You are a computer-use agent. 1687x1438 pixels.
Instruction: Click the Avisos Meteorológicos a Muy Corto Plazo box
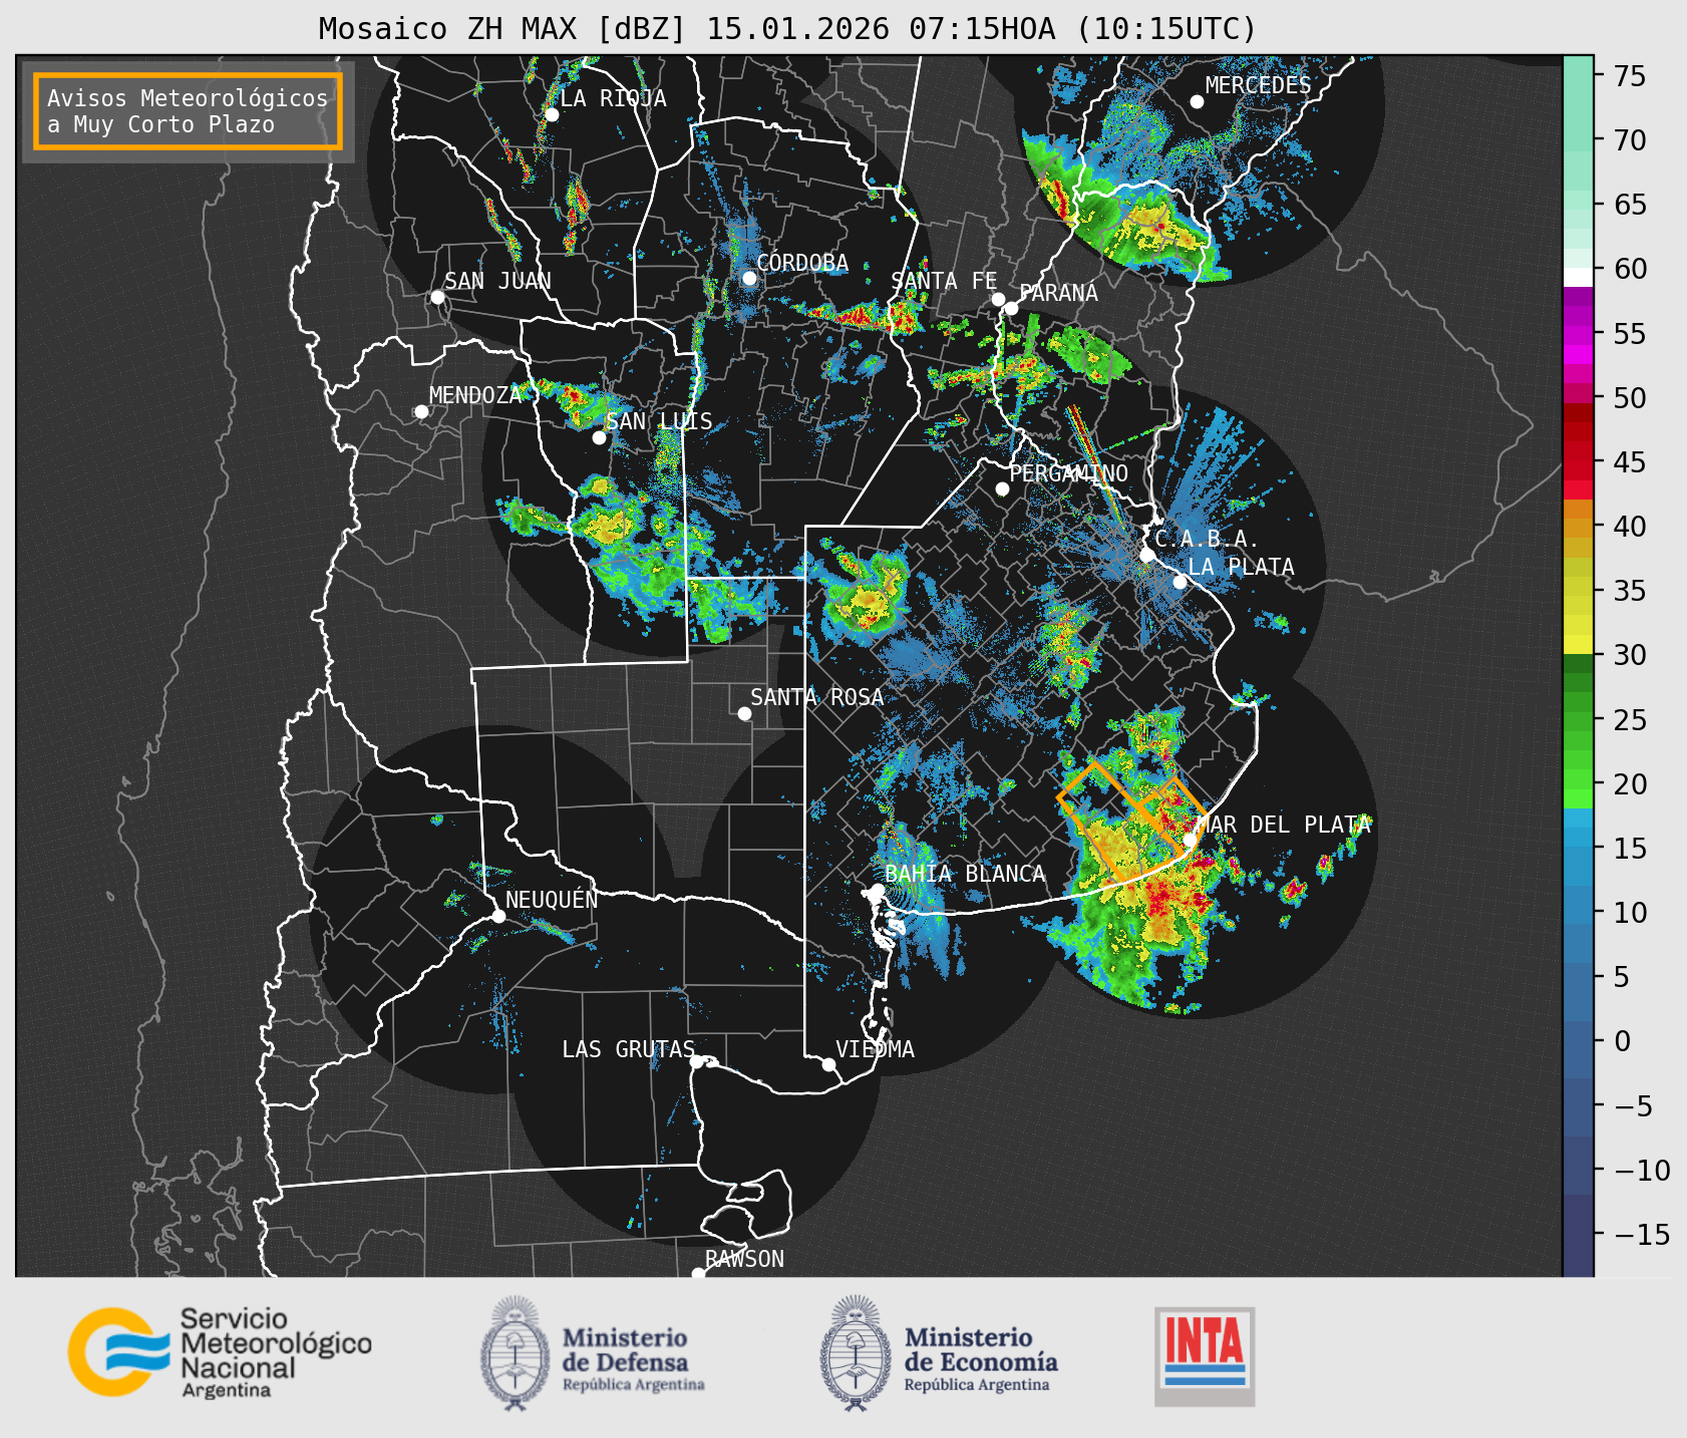(x=188, y=111)
